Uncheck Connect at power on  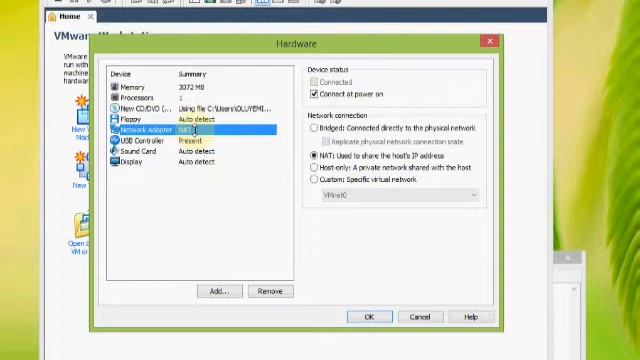click(x=314, y=94)
